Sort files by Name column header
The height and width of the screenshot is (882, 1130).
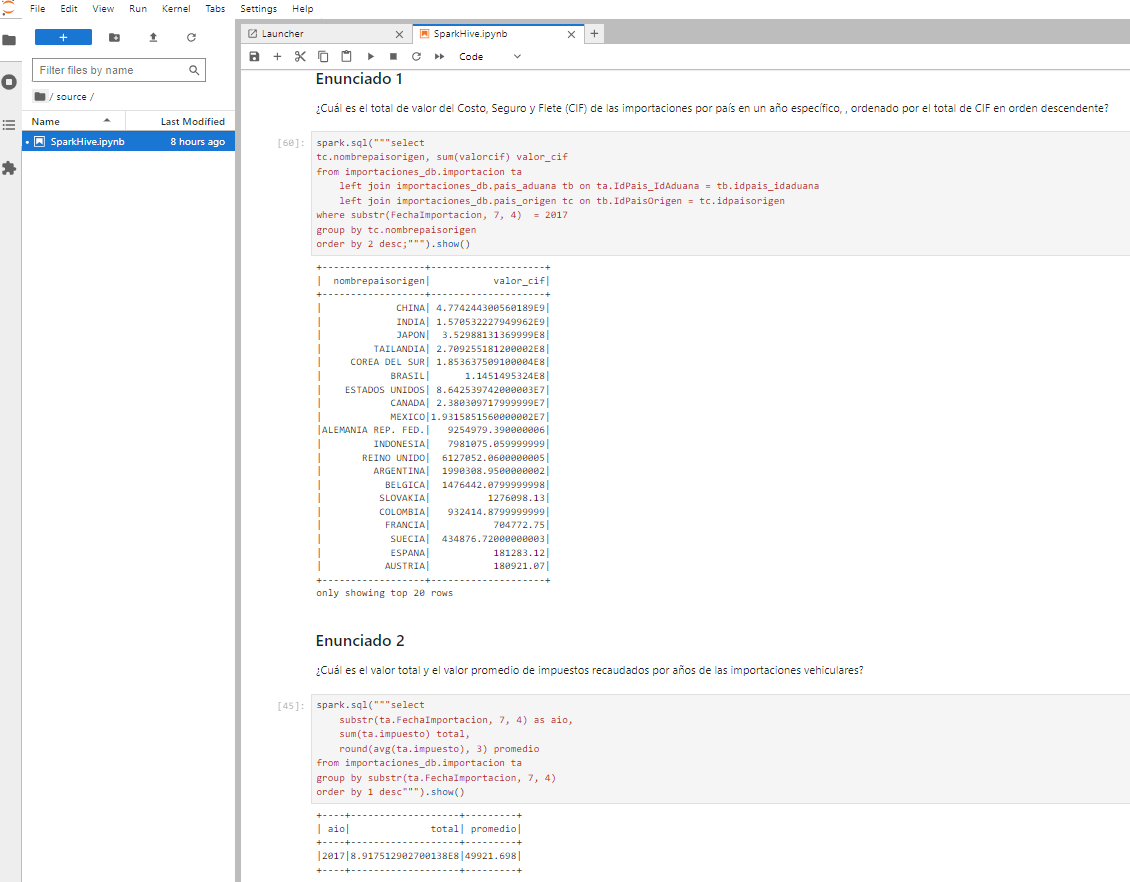click(x=46, y=121)
